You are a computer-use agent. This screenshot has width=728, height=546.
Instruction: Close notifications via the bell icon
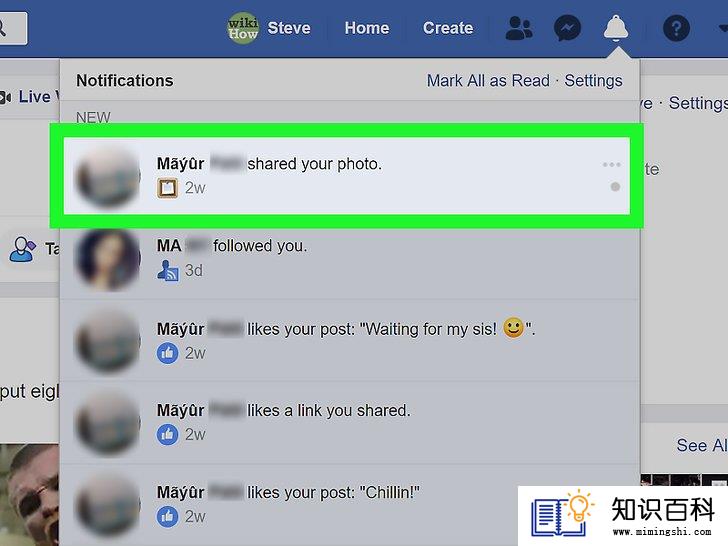616,28
